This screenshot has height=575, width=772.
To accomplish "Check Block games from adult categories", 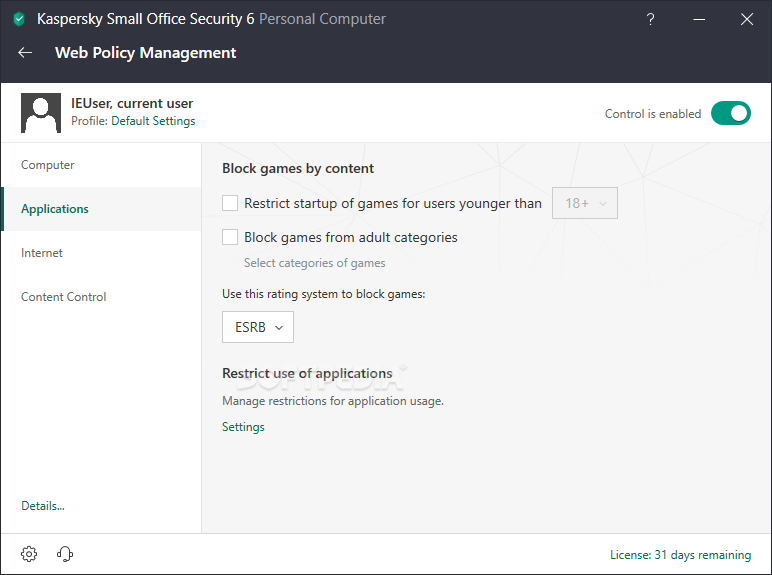I will (230, 237).
